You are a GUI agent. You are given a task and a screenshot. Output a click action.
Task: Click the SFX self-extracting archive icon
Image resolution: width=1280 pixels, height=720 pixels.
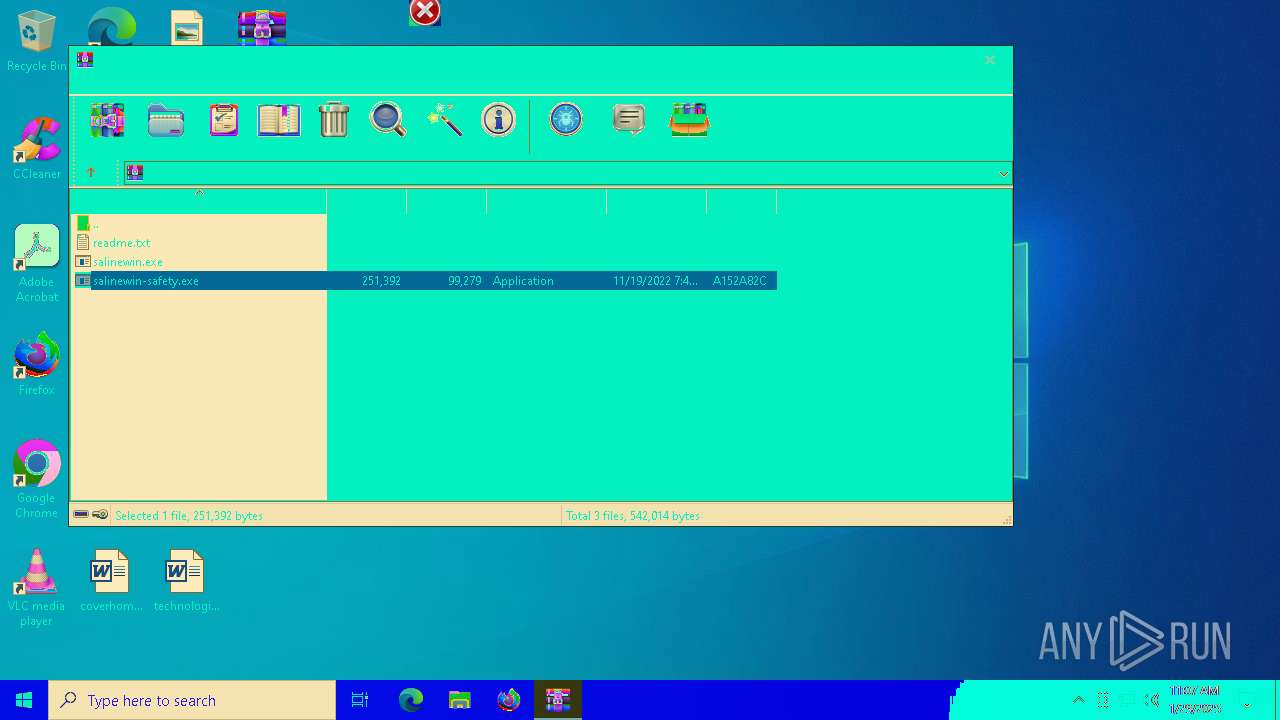[x=690, y=120]
